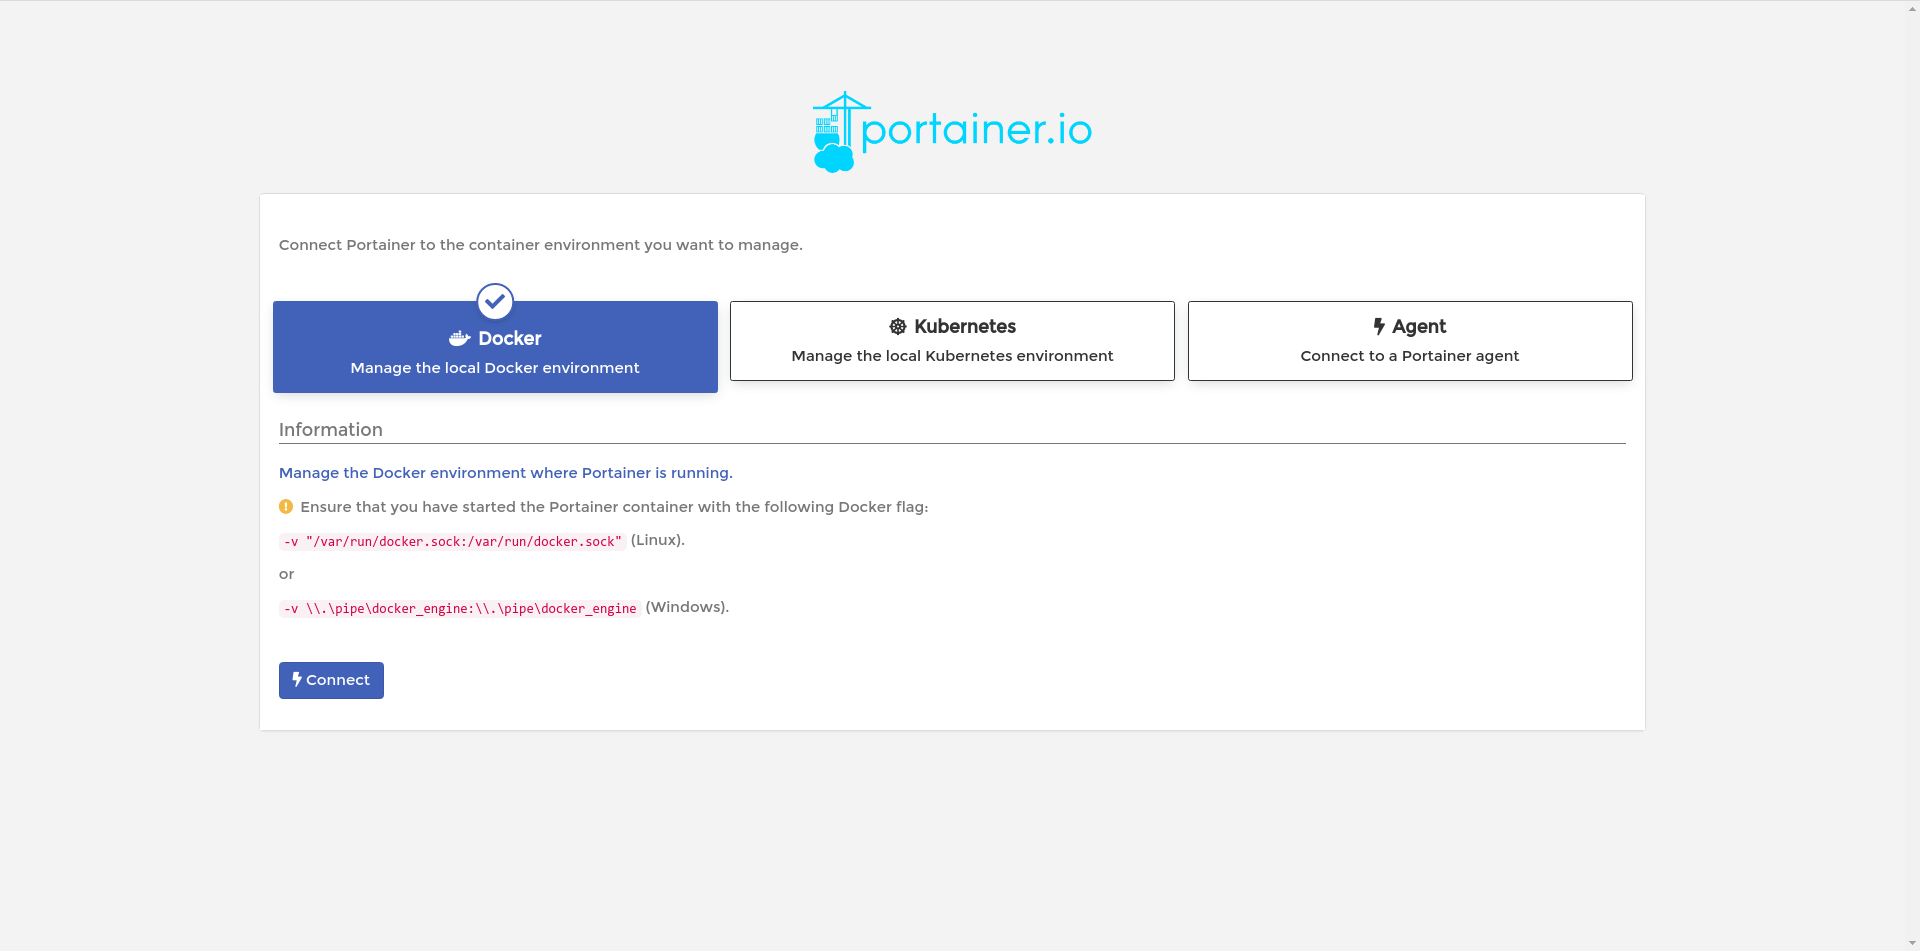1920x951 pixels.
Task: Click the bolt icon inside Connect button
Action: [297, 680]
